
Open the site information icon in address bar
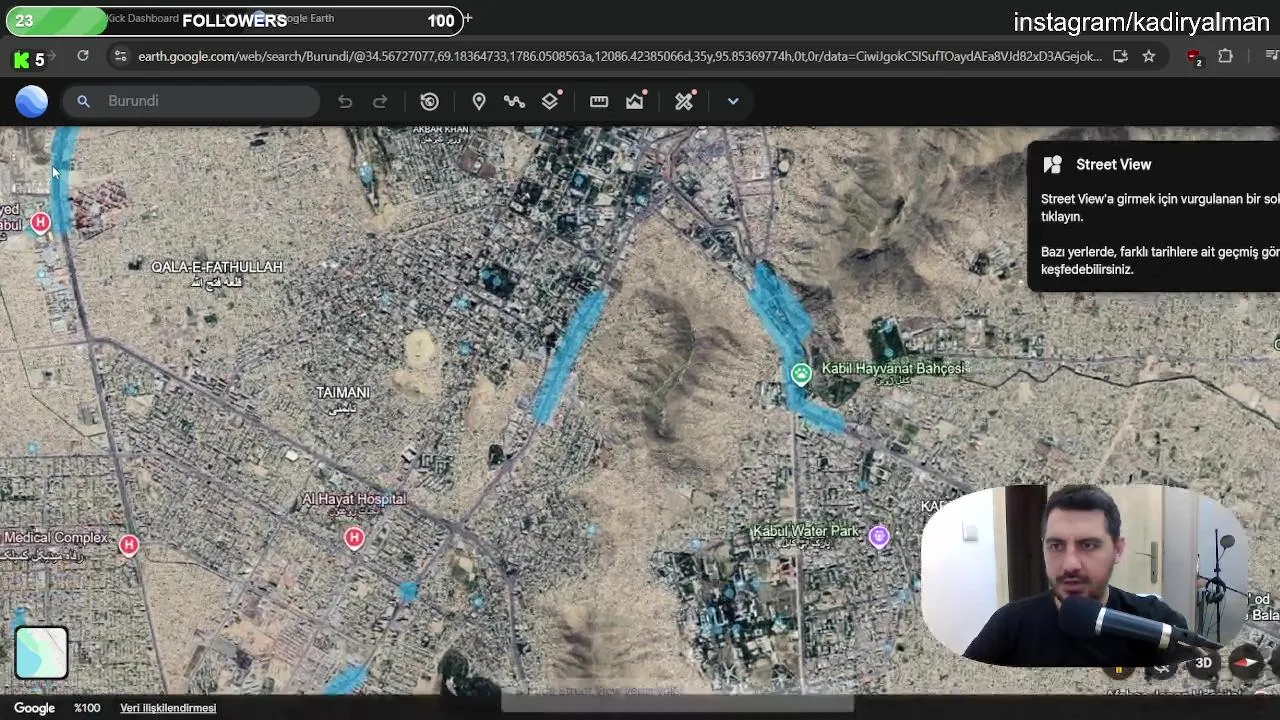click(121, 57)
